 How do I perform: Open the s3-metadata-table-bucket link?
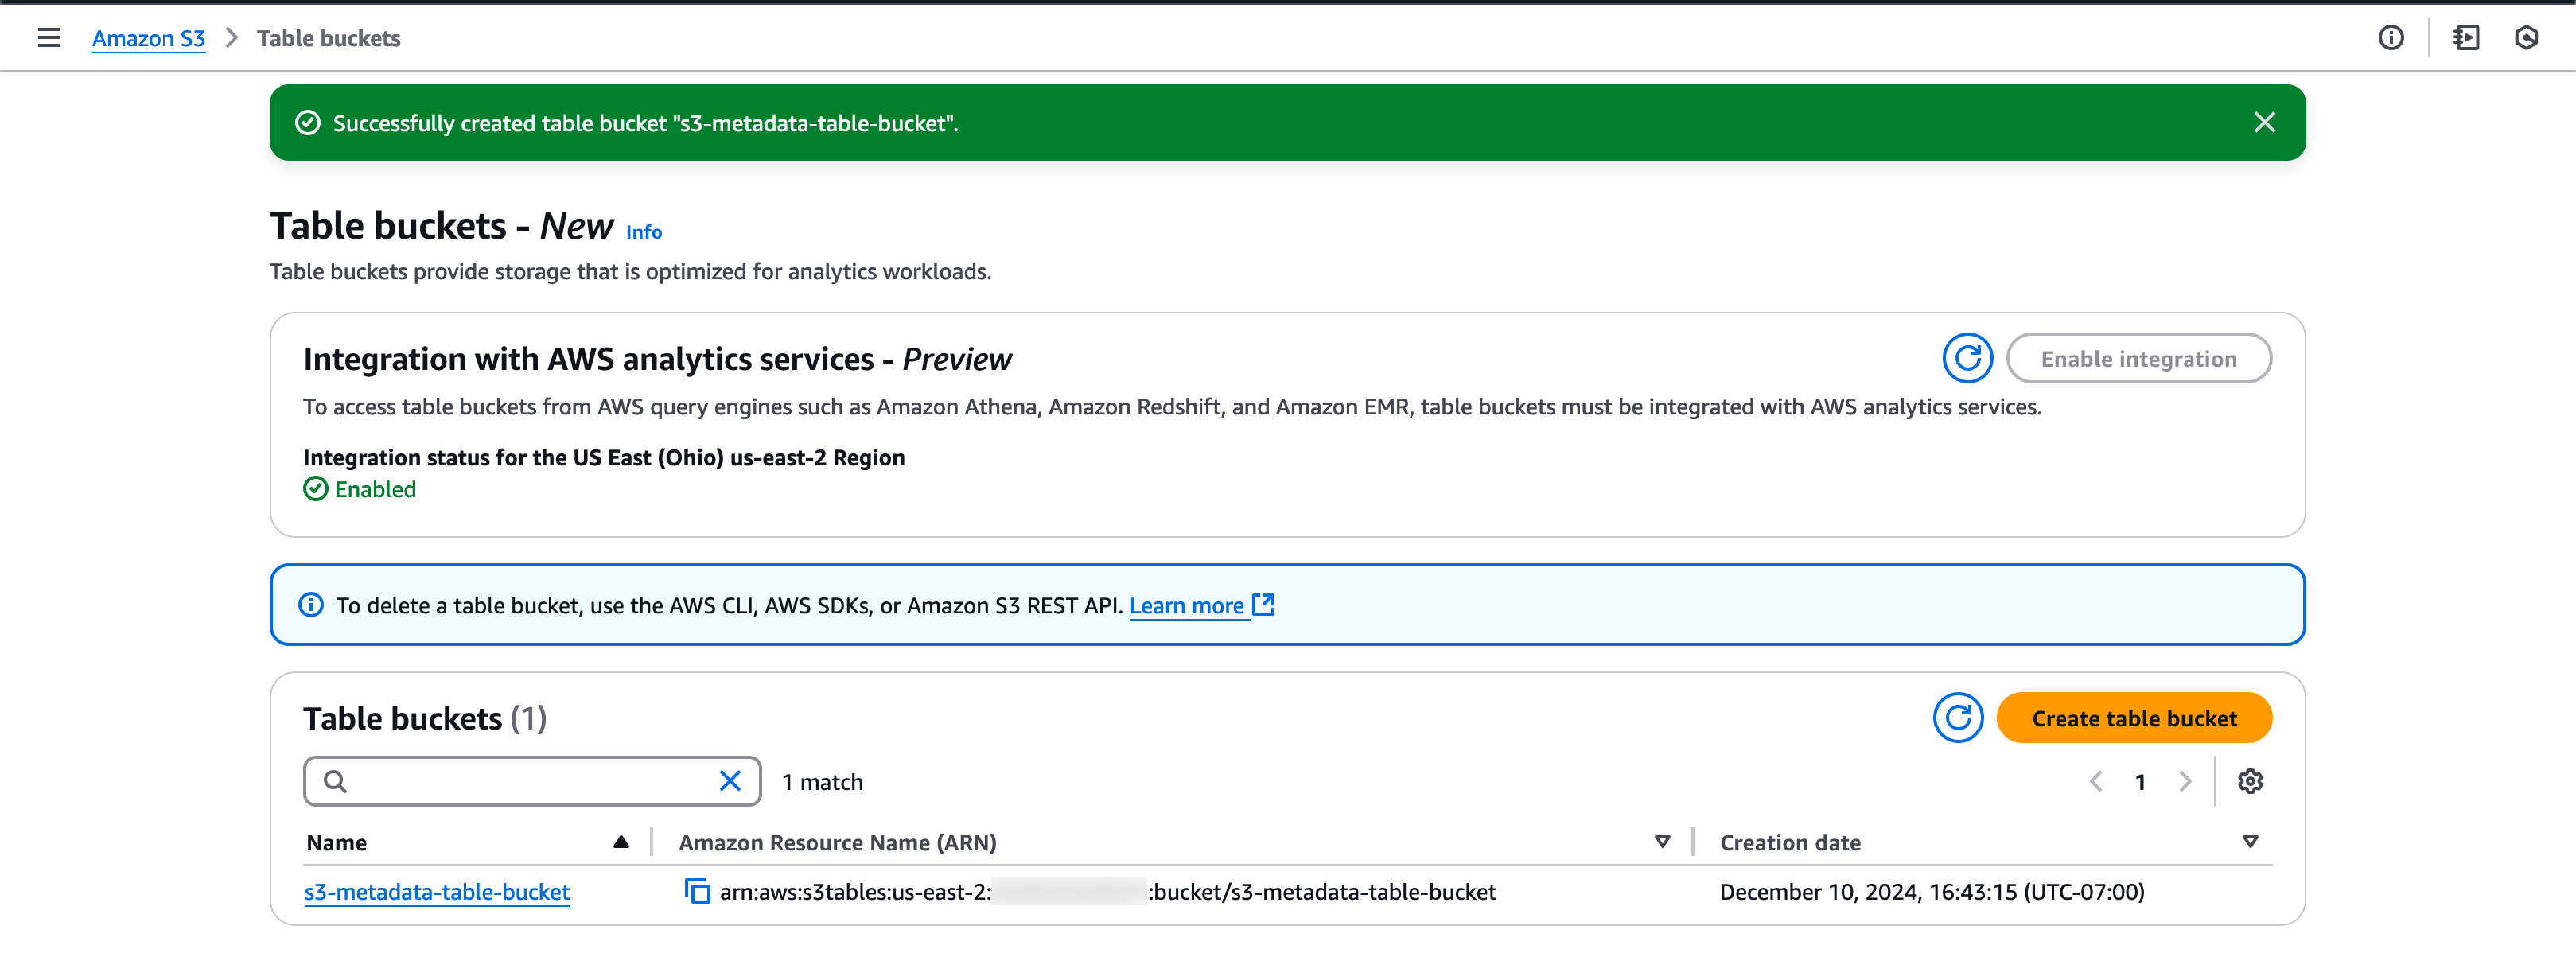pyautogui.click(x=437, y=891)
